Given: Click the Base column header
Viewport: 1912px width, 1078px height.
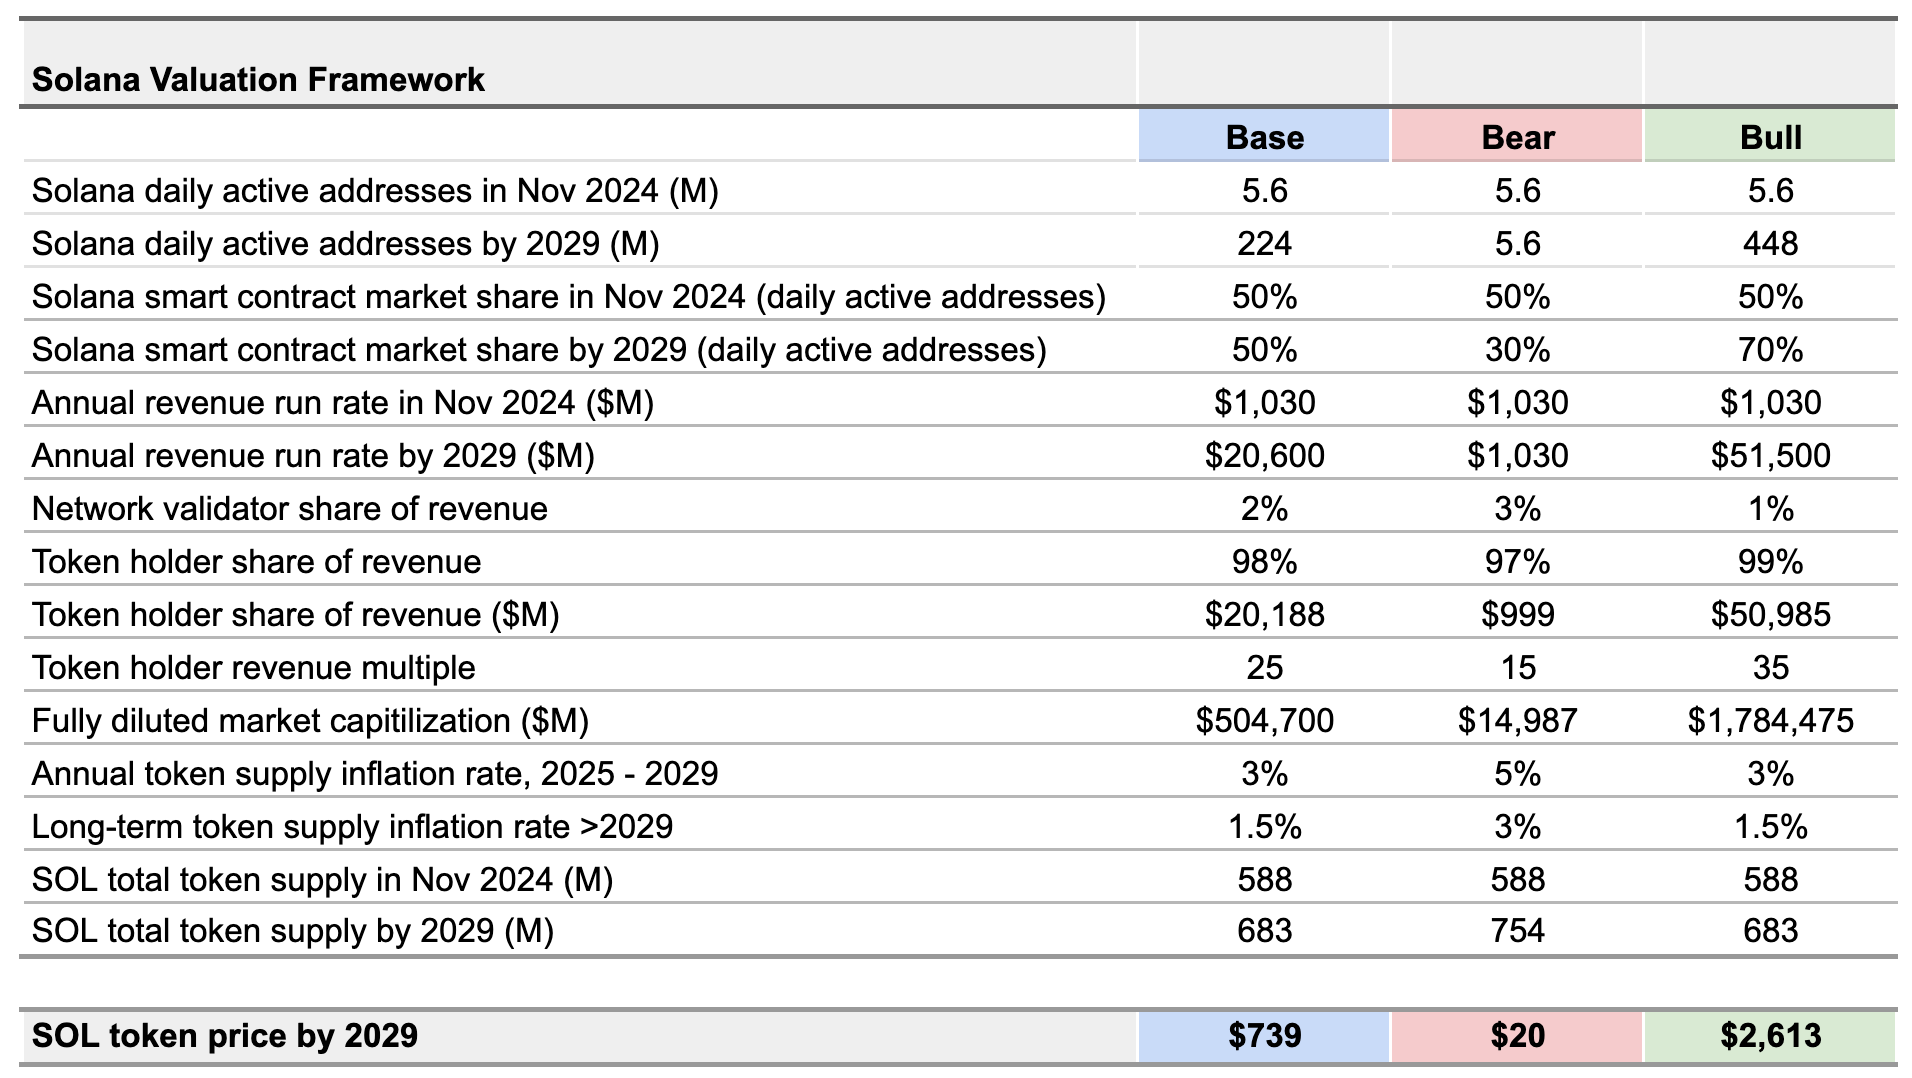Looking at the screenshot, I should 1264,136.
